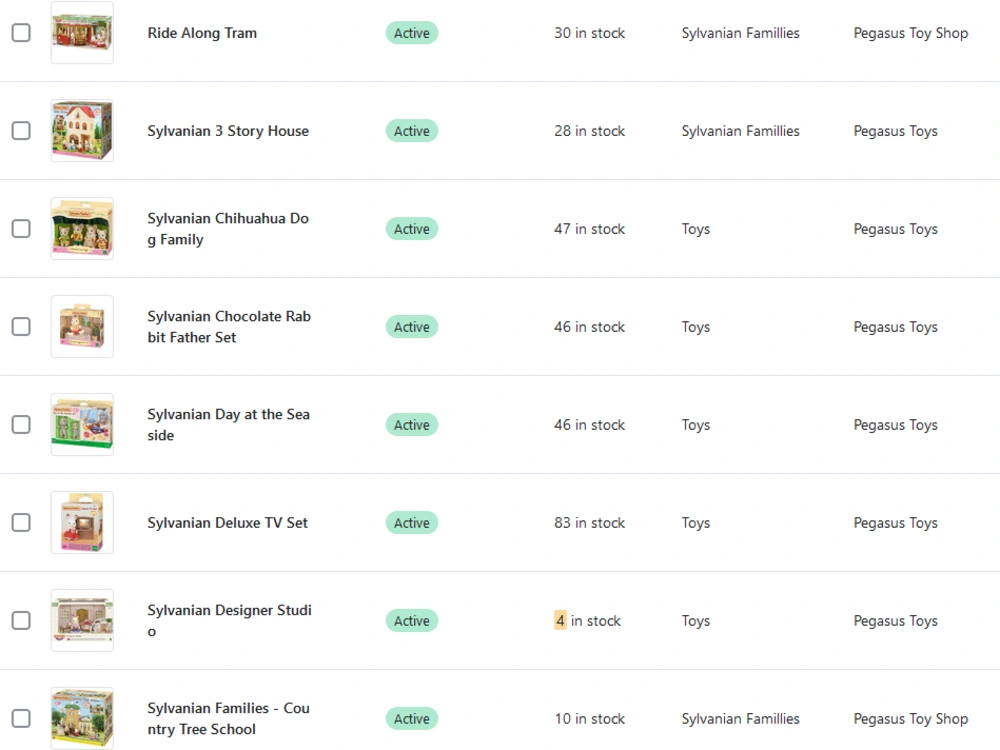The height and width of the screenshot is (750, 1000).
Task: Open the Chocolate Rabbit Father Set thumbnail
Action: pyautogui.click(x=82, y=327)
